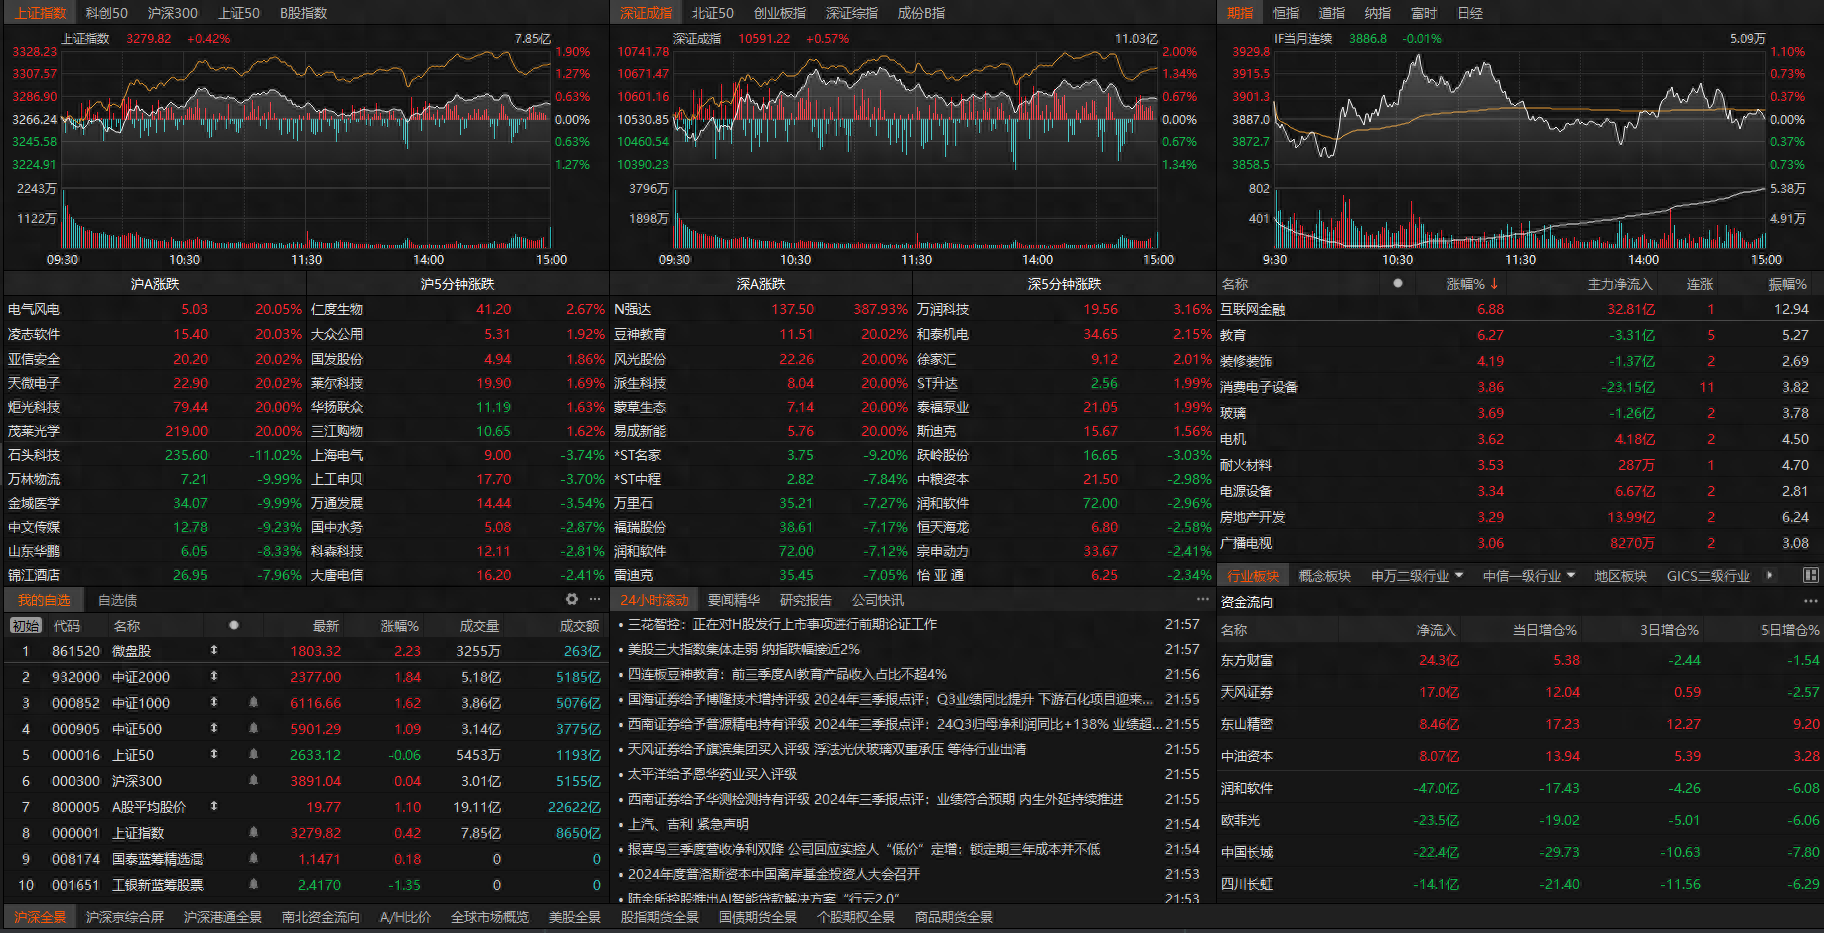Click 深证成指 volume bars area
The height and width of the screenshot is (933, 1824).
[x=917, y=217]
